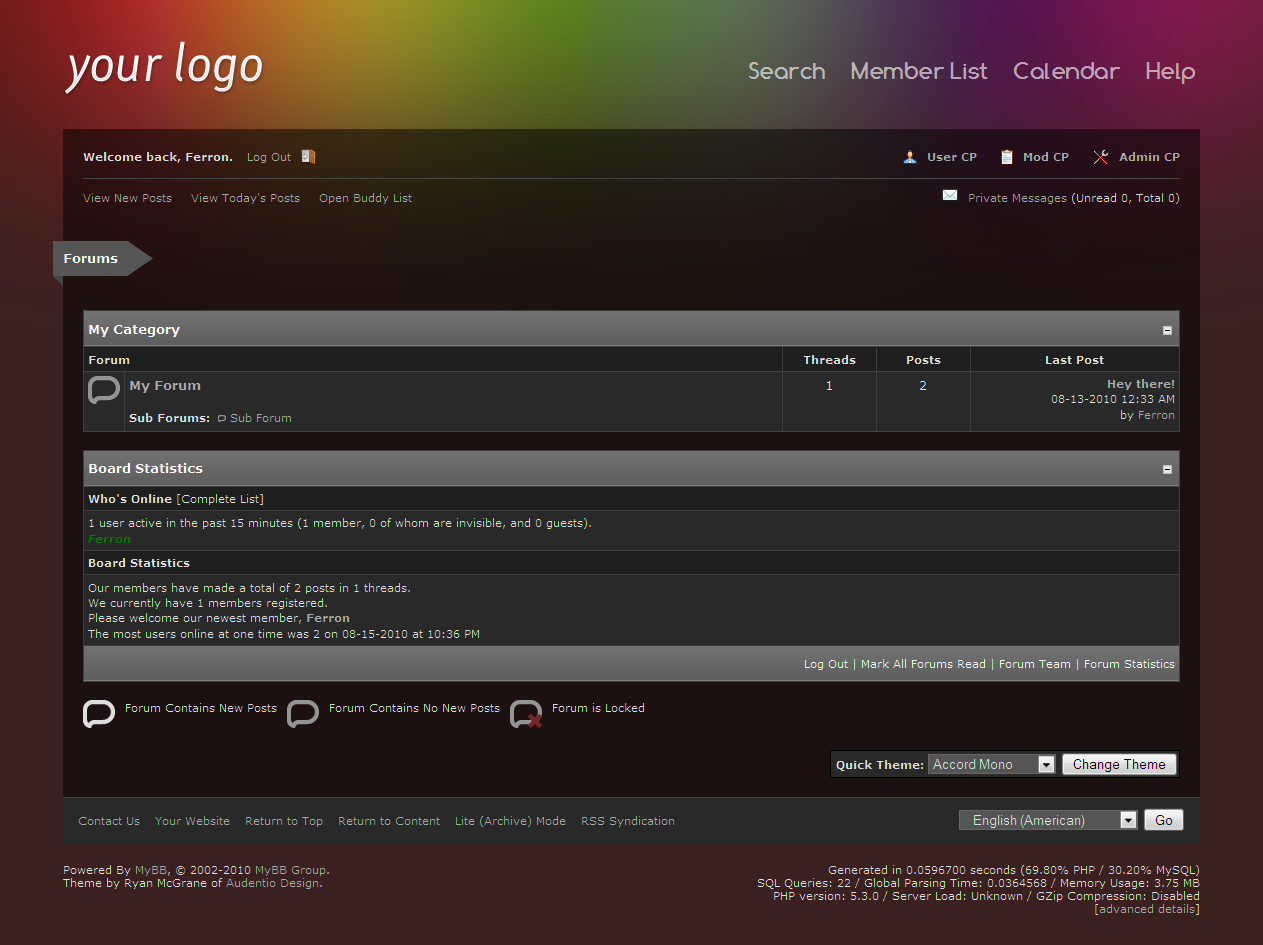The width and height of the screenshot is (1263, 945).
Task: Click the User CP person icon
Action: click(x=910, y=157)
